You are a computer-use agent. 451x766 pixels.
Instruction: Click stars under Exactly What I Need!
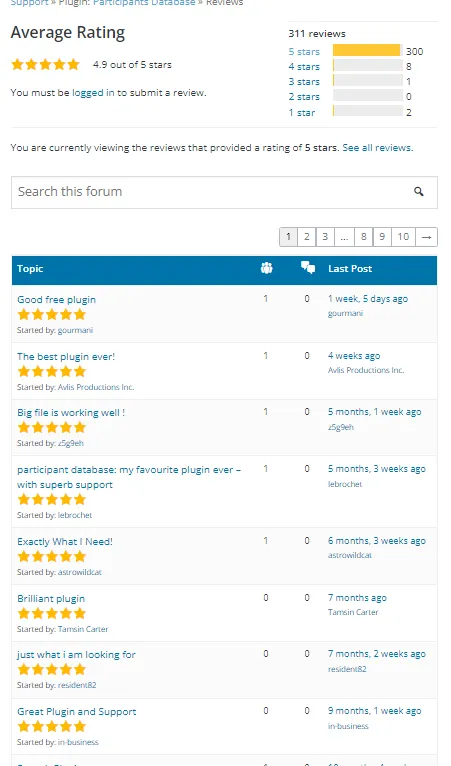point(52,556)
